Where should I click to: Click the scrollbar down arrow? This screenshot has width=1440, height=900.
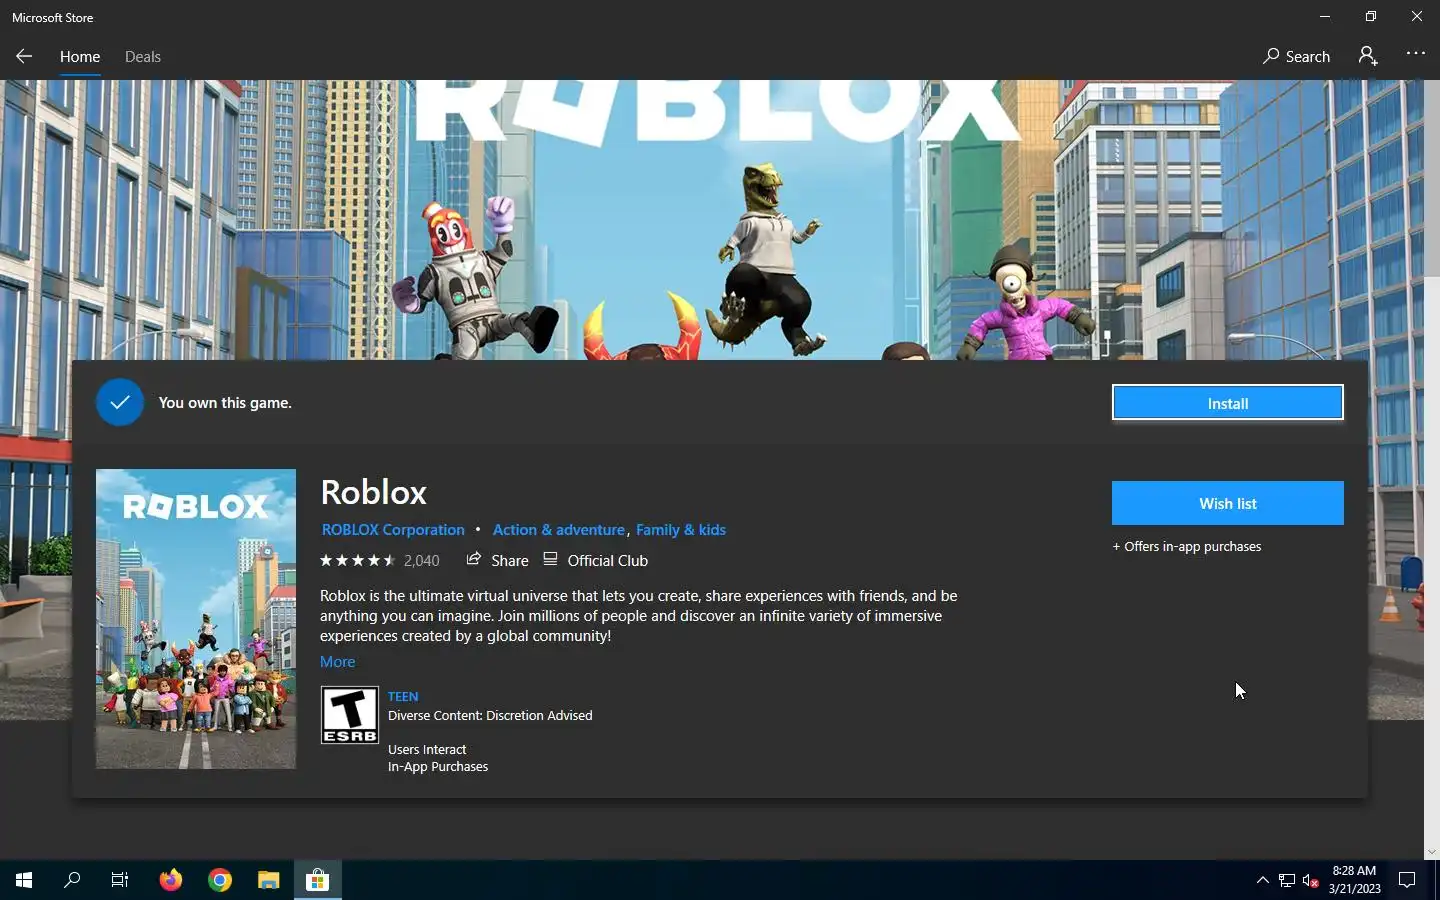click(1432, 852)
